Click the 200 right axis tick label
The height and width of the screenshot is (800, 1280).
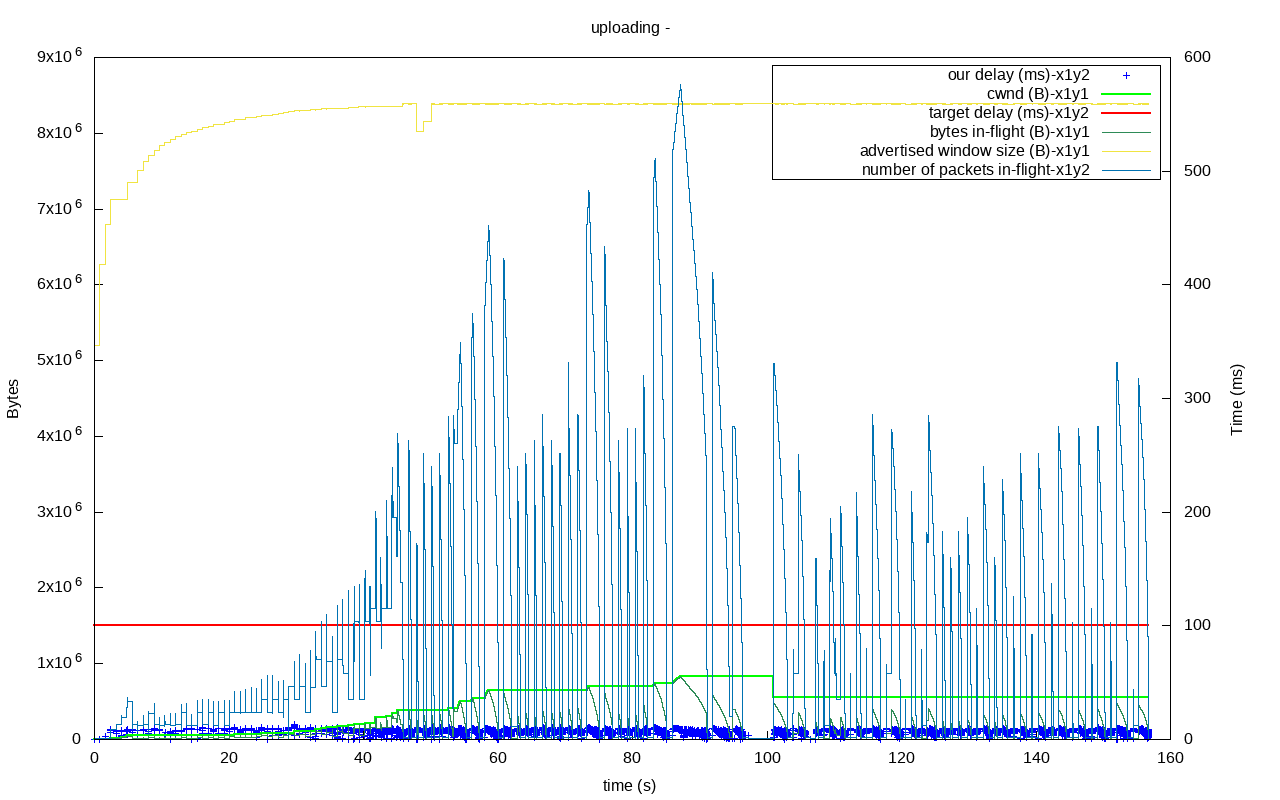(x=1198, y=512)
